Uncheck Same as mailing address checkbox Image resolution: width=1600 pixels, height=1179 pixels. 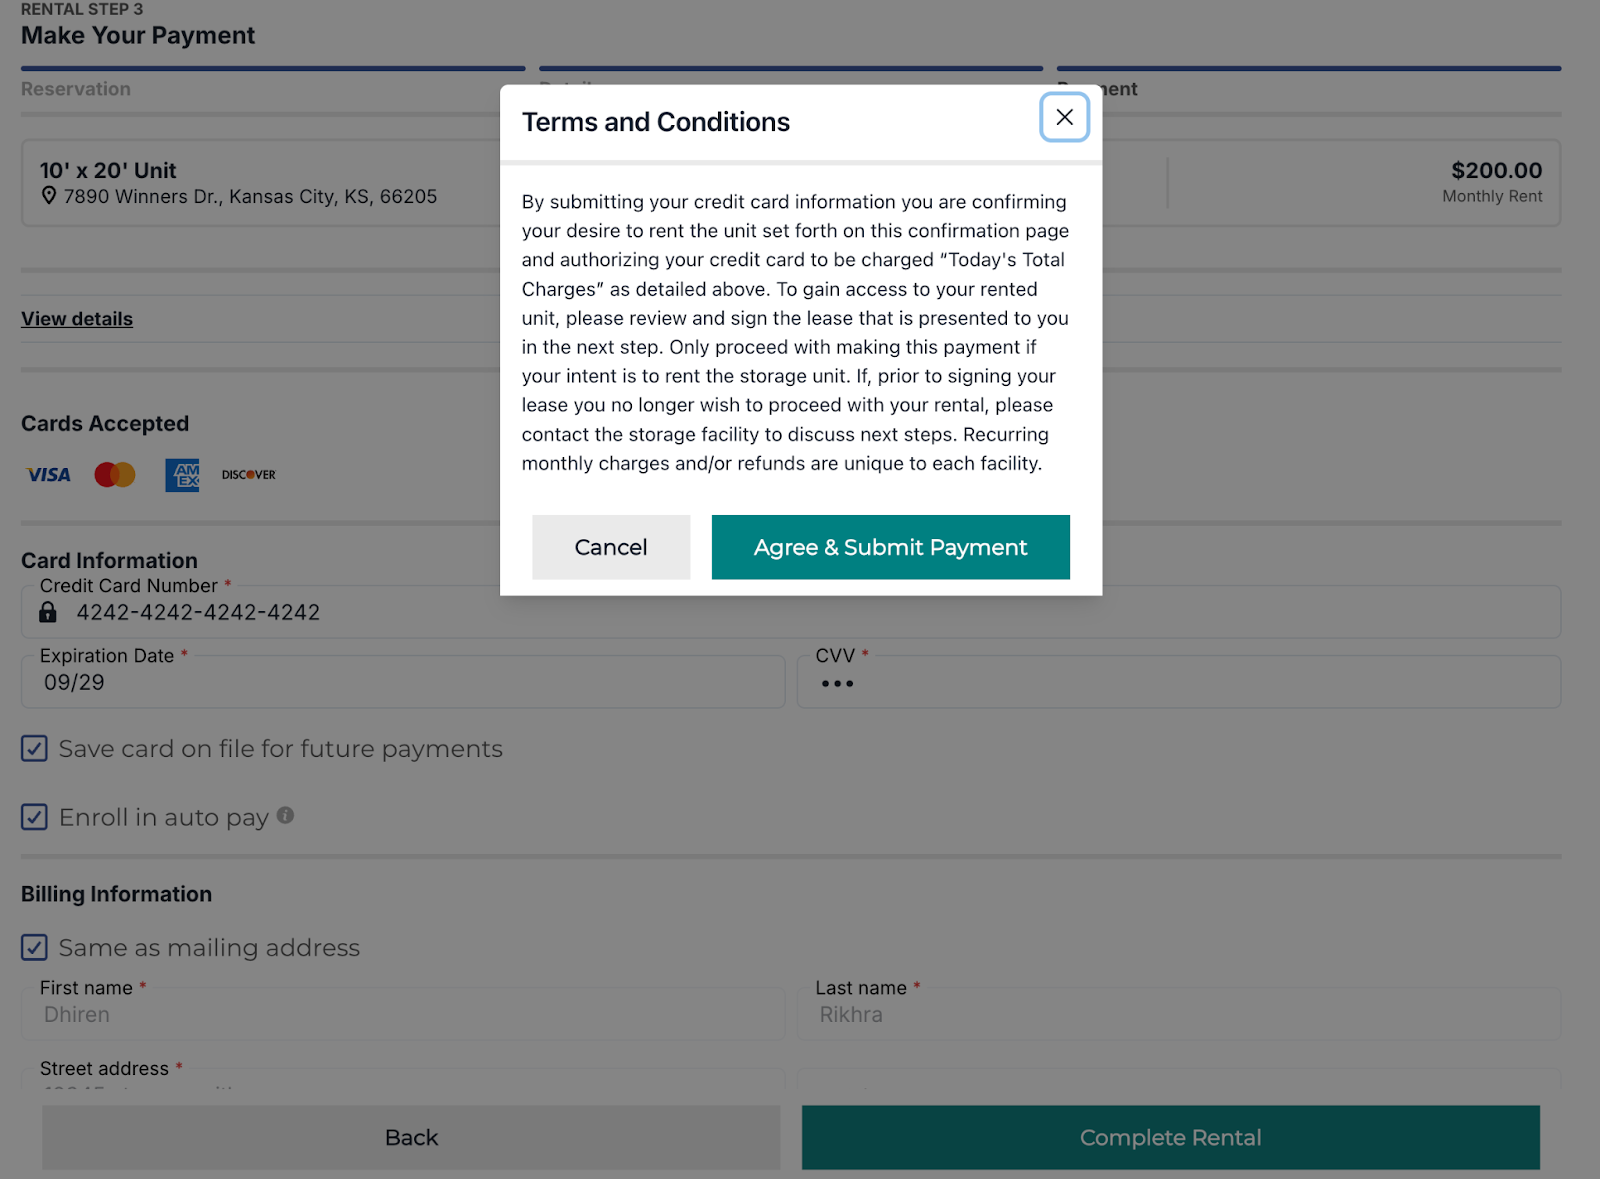35,947
